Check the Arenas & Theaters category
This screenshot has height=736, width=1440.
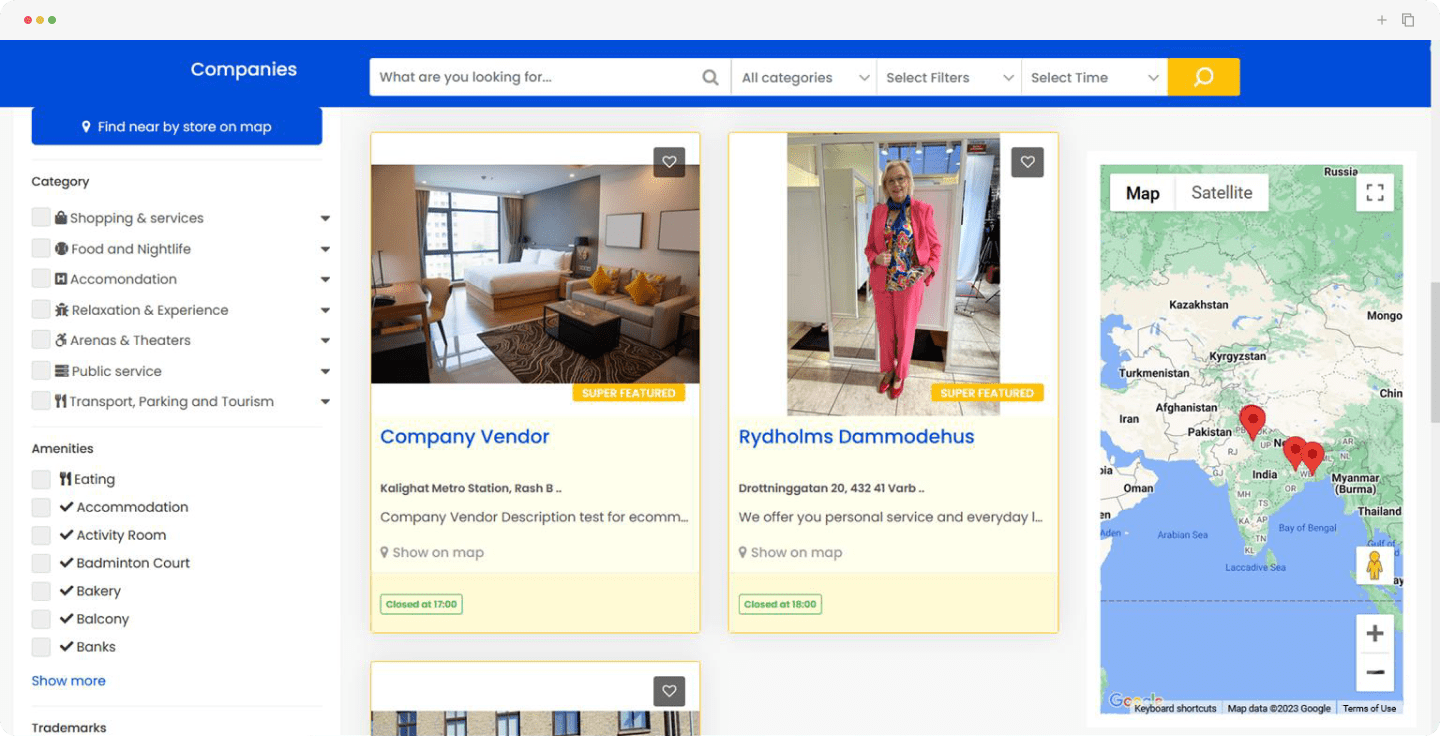coord(41,340)
